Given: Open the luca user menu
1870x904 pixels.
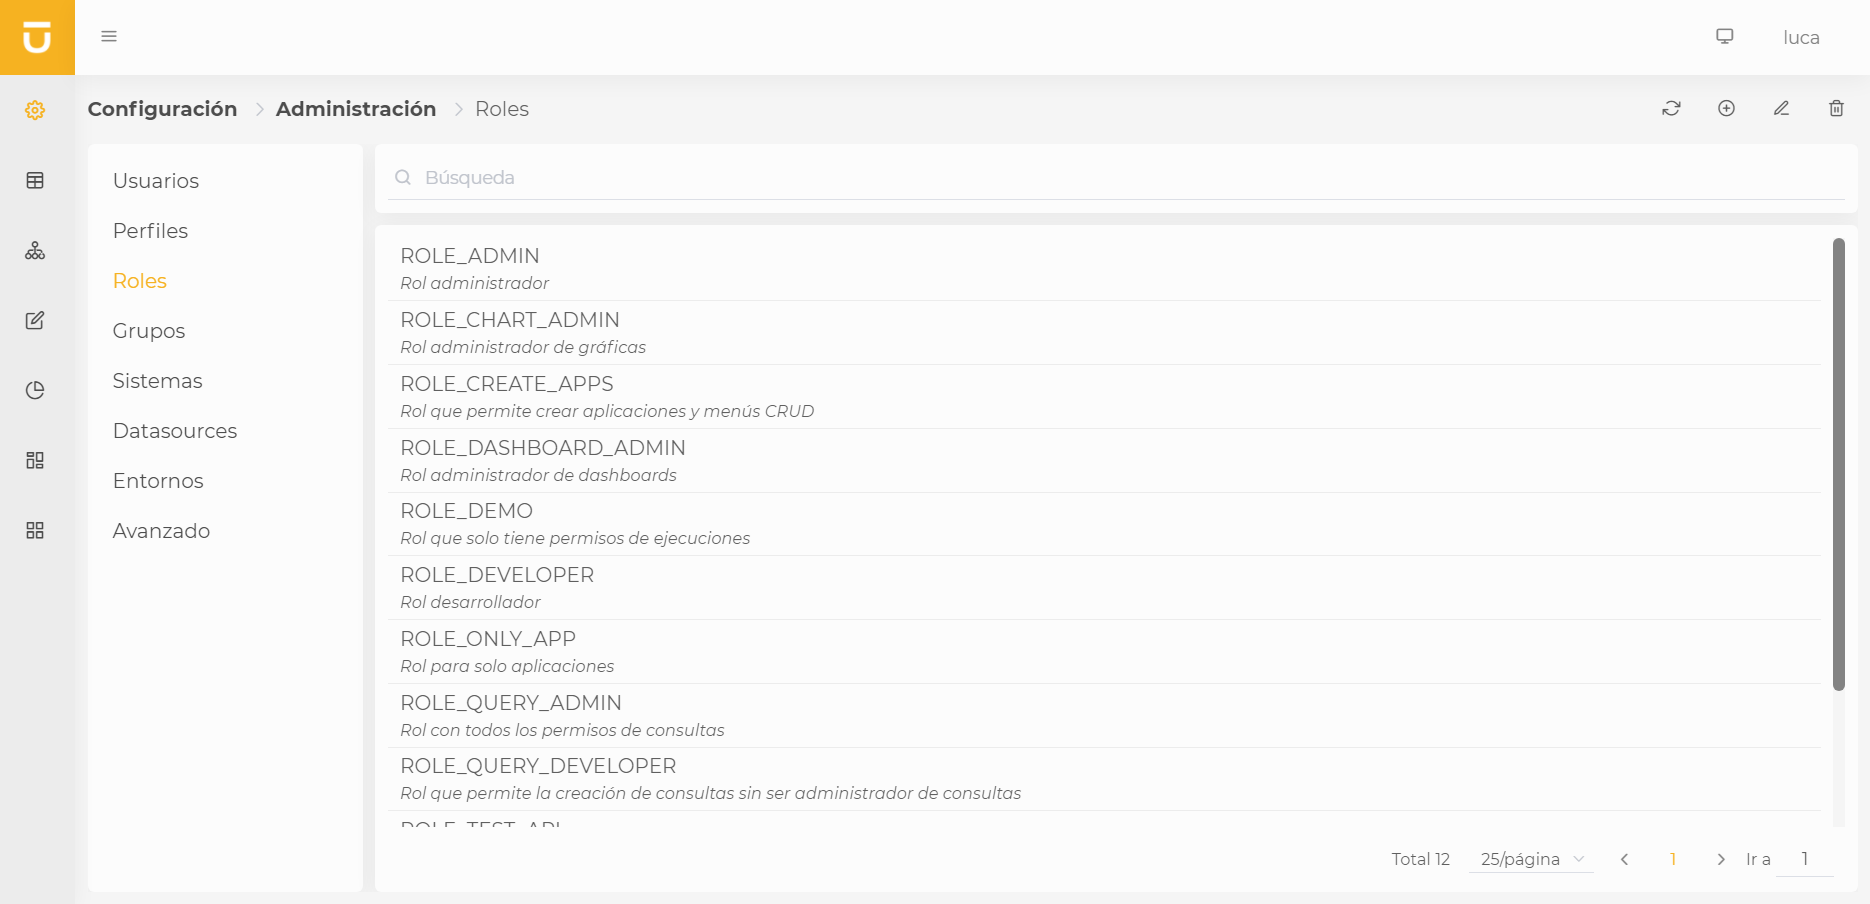Looking at the screenshot, I should (1801, 38).
